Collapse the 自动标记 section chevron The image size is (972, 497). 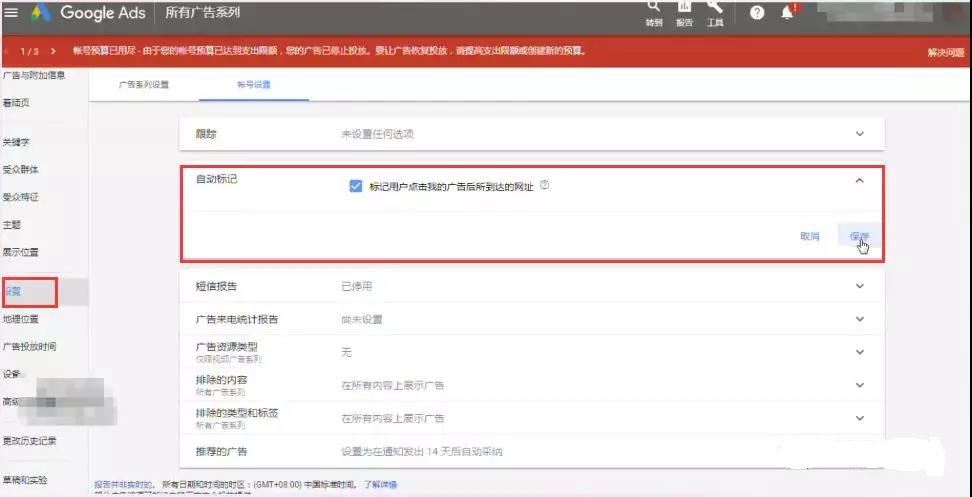point(859,181)
